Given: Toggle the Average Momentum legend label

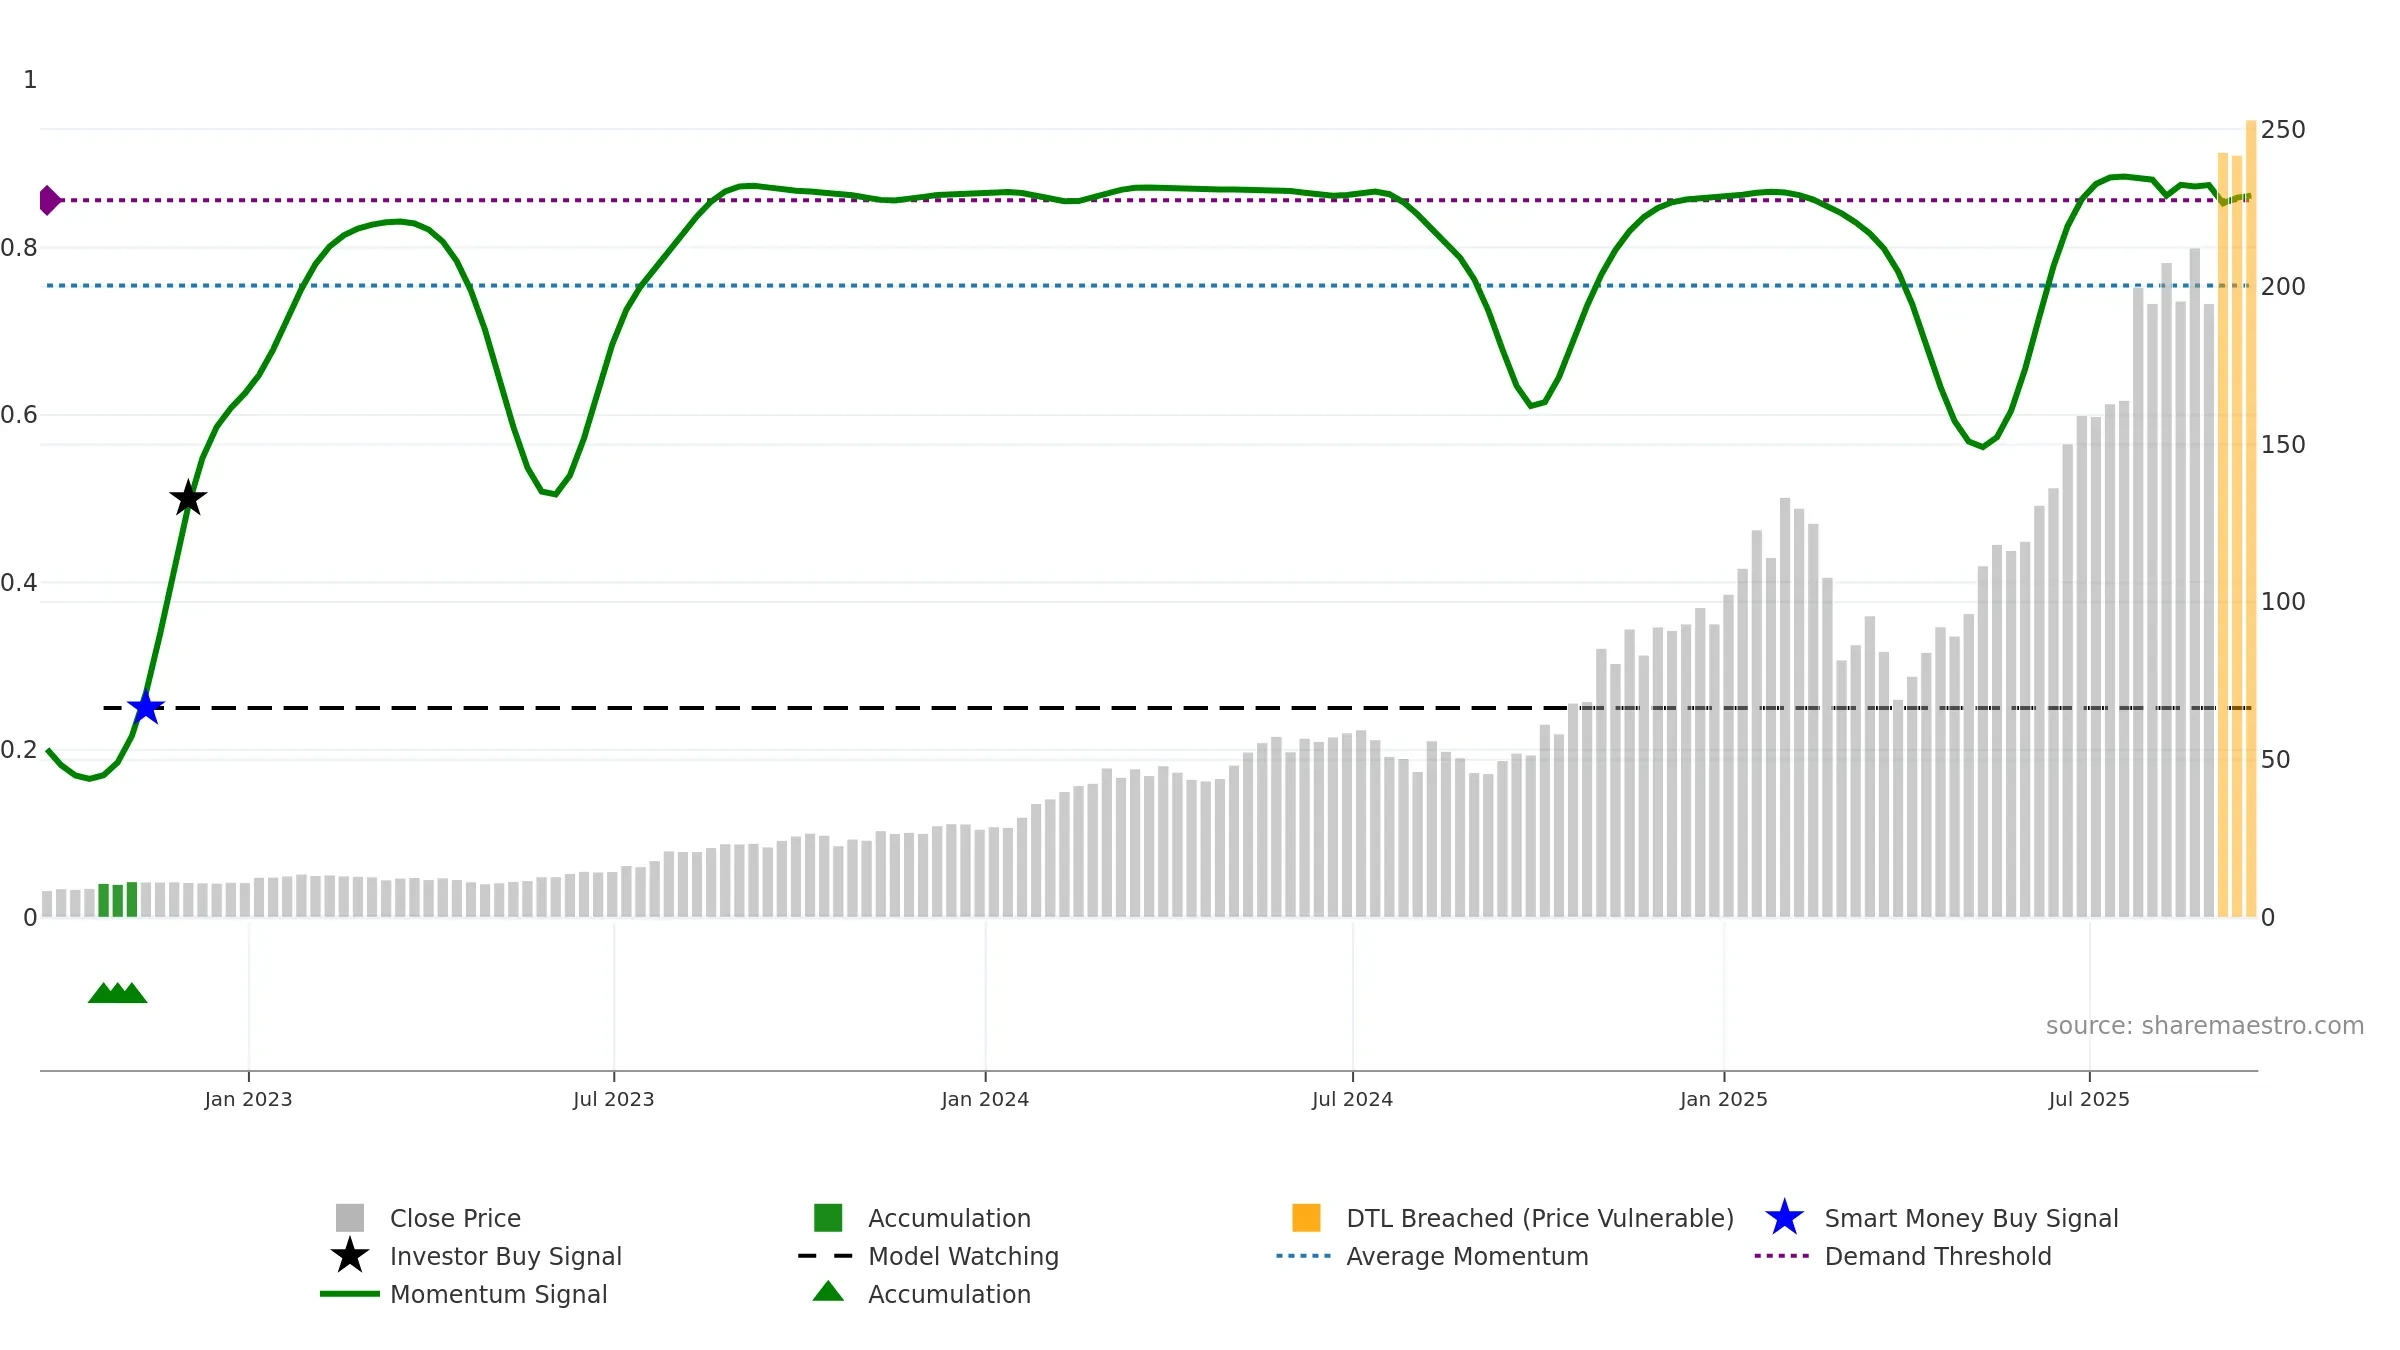Looking at the screenshot, I should [1467, 1256].
